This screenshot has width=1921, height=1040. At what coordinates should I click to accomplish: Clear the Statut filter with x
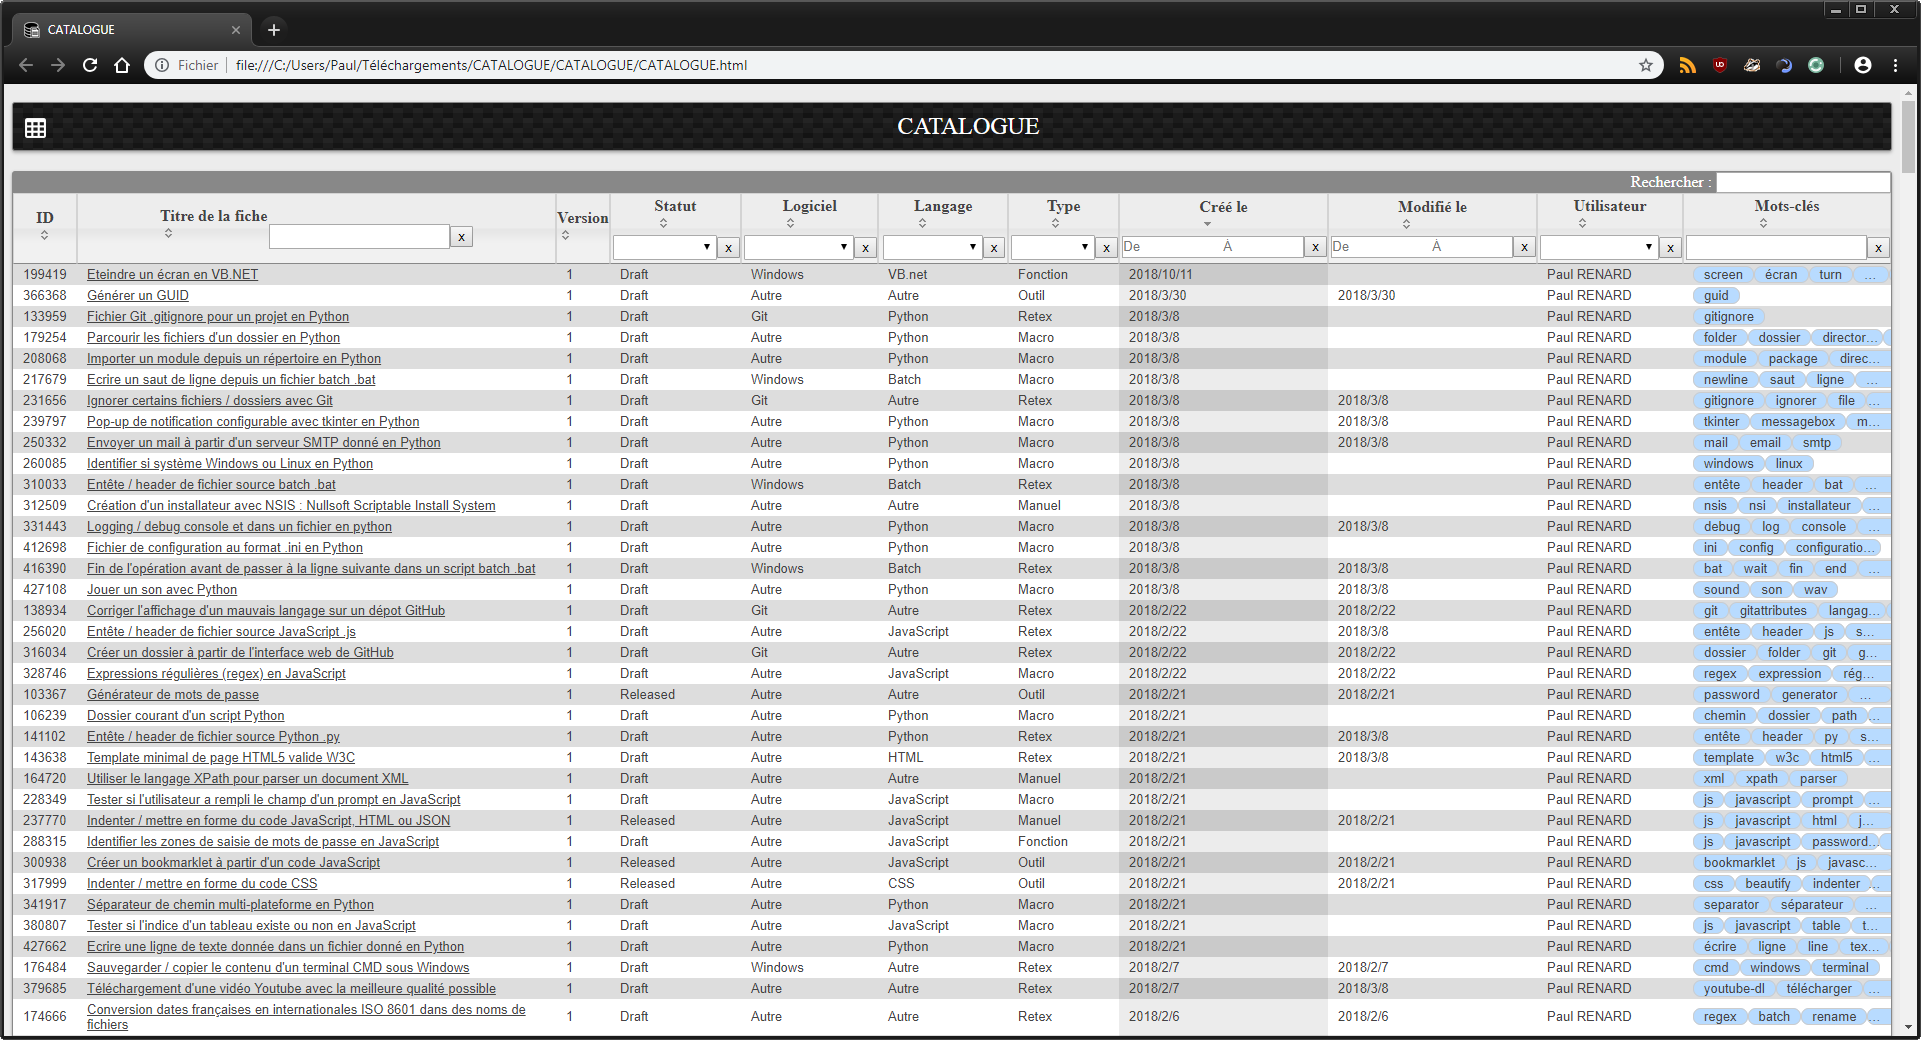(729, 248)
